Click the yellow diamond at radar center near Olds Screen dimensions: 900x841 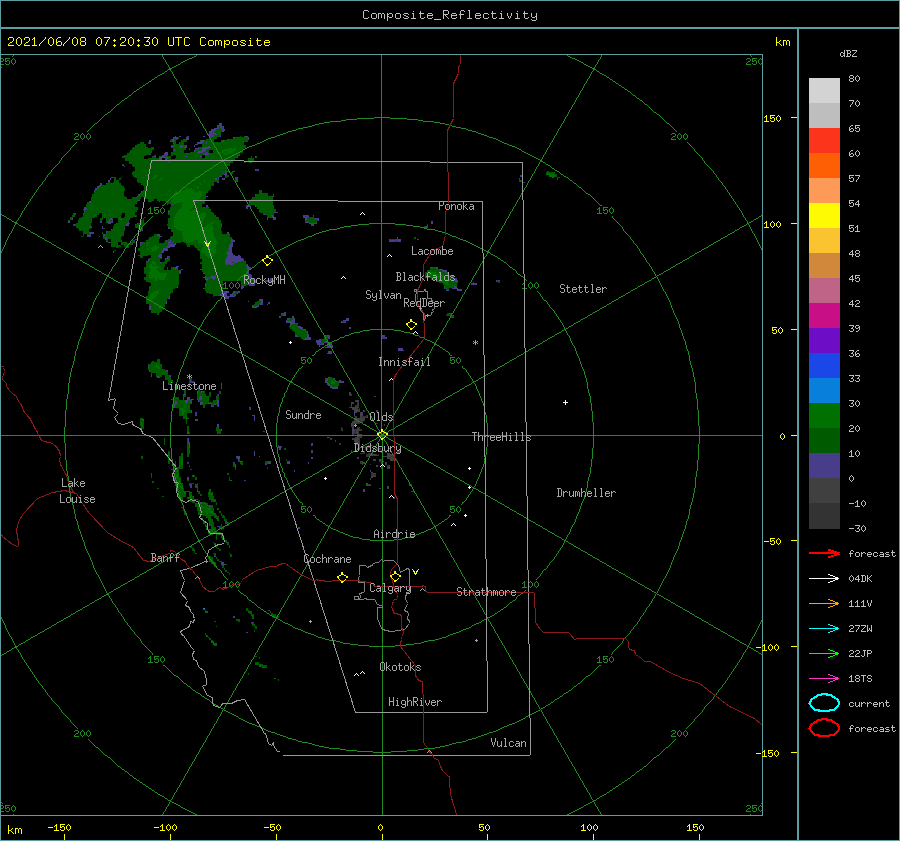[382, 435]
